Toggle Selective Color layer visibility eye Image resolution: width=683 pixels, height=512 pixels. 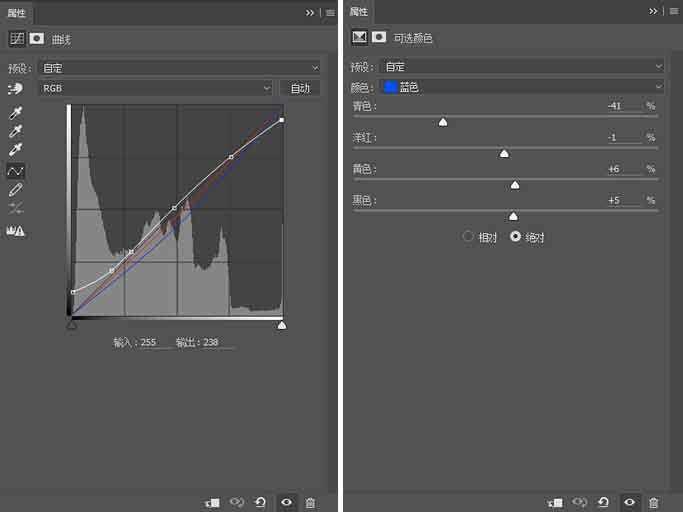(x=629, y=502)
